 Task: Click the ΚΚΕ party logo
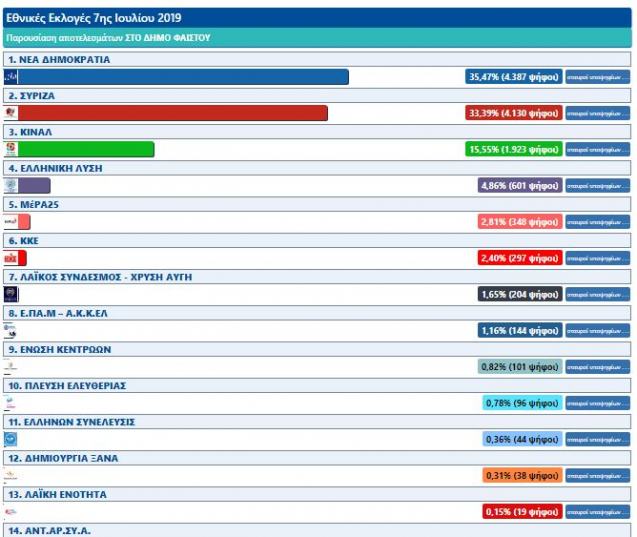coord(11,258)
